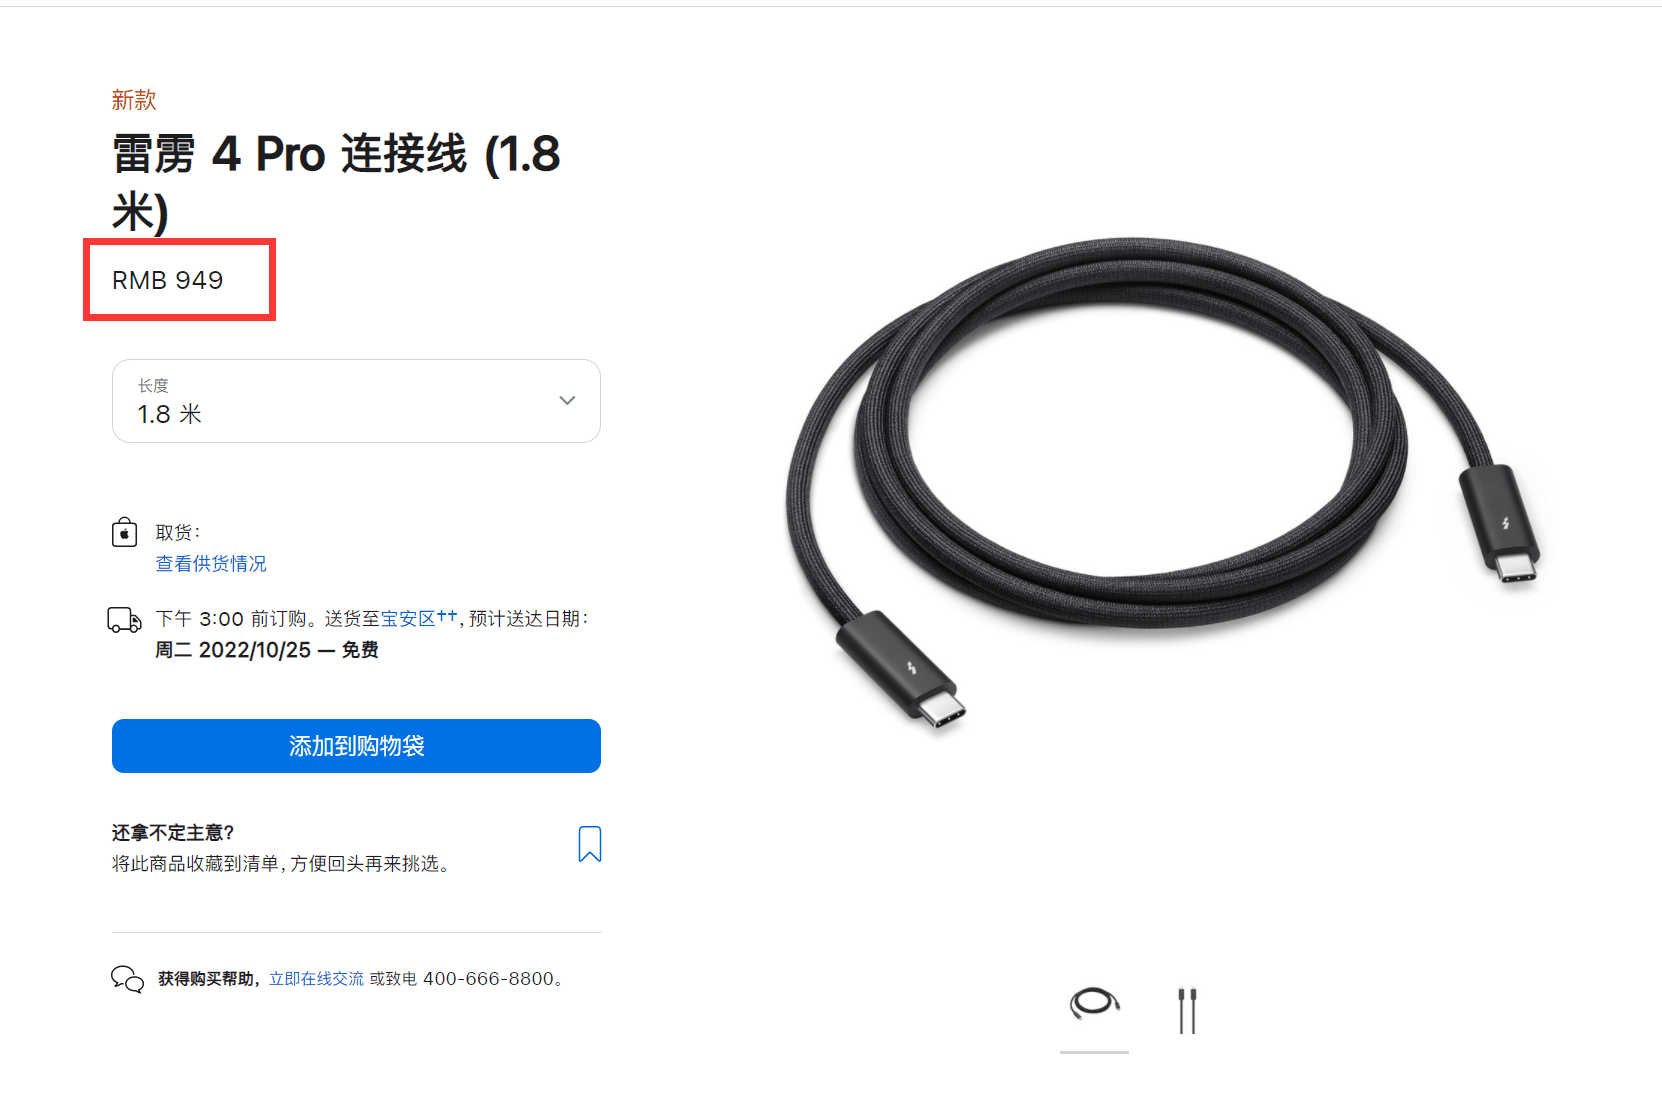Click the RMB 949 price text
The width and height of the screenshot is (1662, 1100).
point(168,280)
